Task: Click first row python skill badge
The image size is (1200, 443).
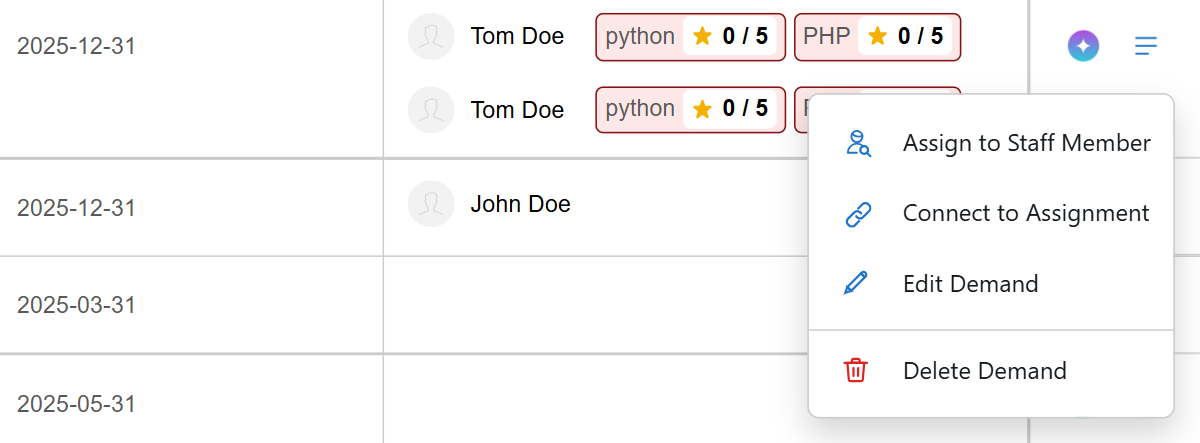Action: coord(690,37)
